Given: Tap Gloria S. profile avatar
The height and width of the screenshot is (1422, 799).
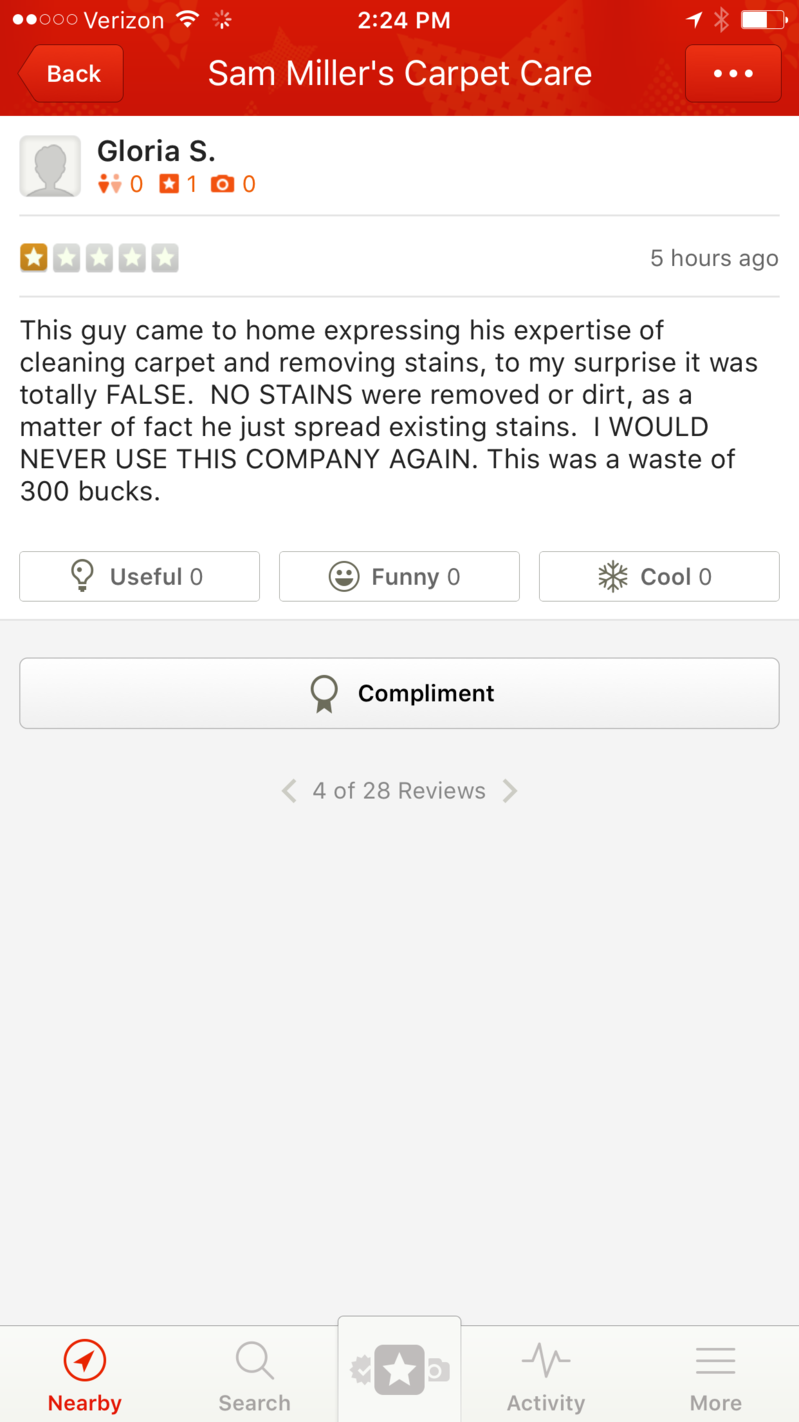Looking at the screenshot, I should coord(50,166).
